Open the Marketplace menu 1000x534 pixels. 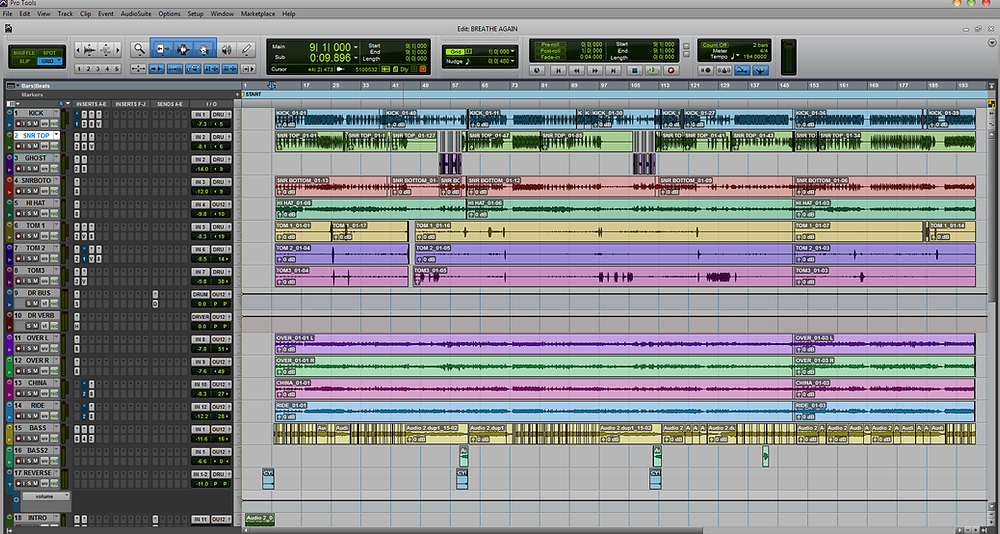click(x=258, y=13)
